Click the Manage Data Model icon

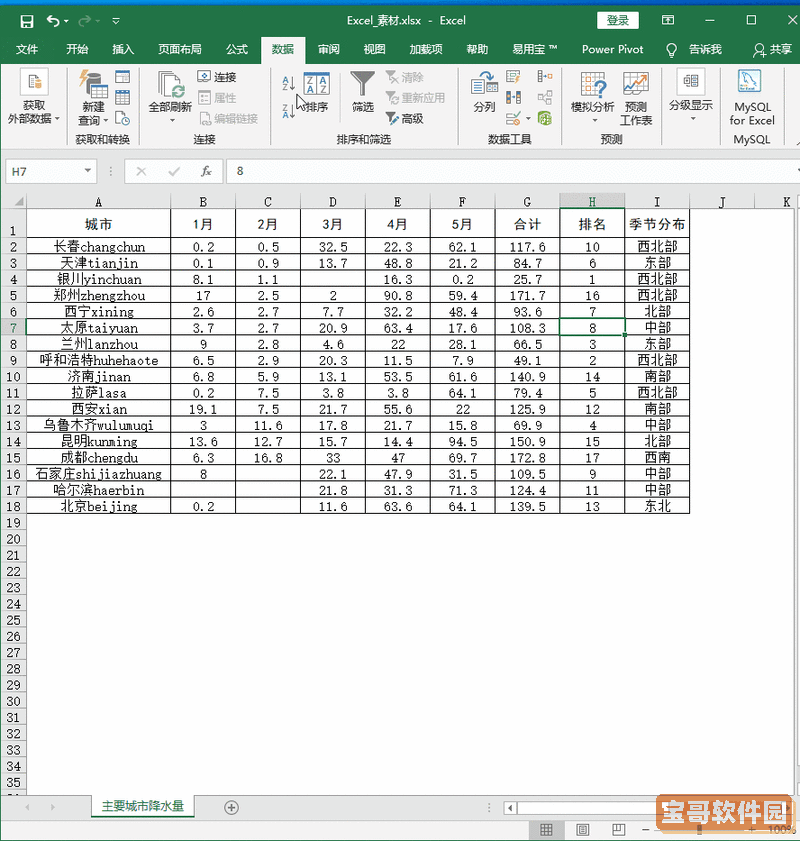tap(545, 119)
